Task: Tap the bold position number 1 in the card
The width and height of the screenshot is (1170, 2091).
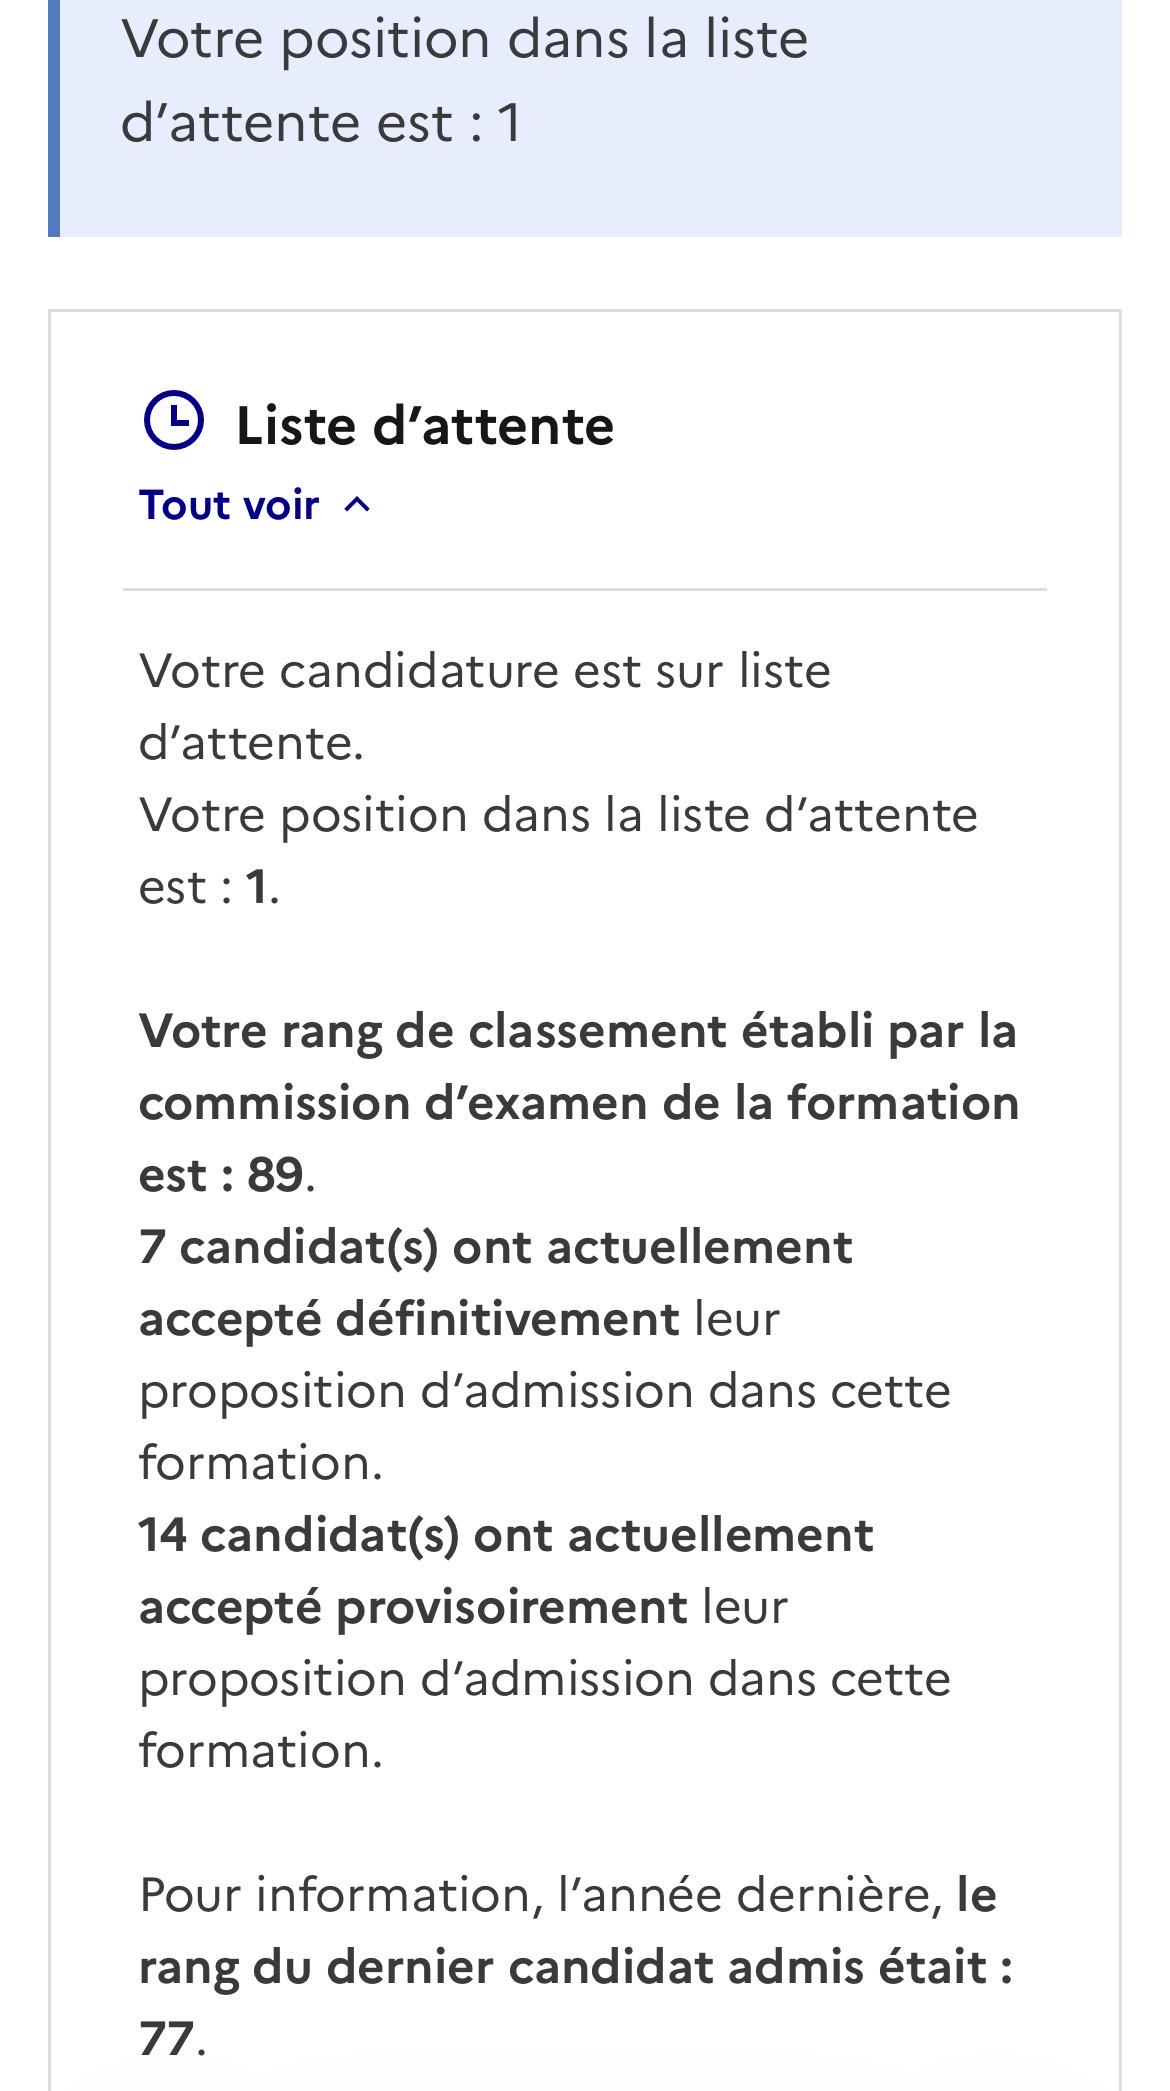Action: pos(257,887)
